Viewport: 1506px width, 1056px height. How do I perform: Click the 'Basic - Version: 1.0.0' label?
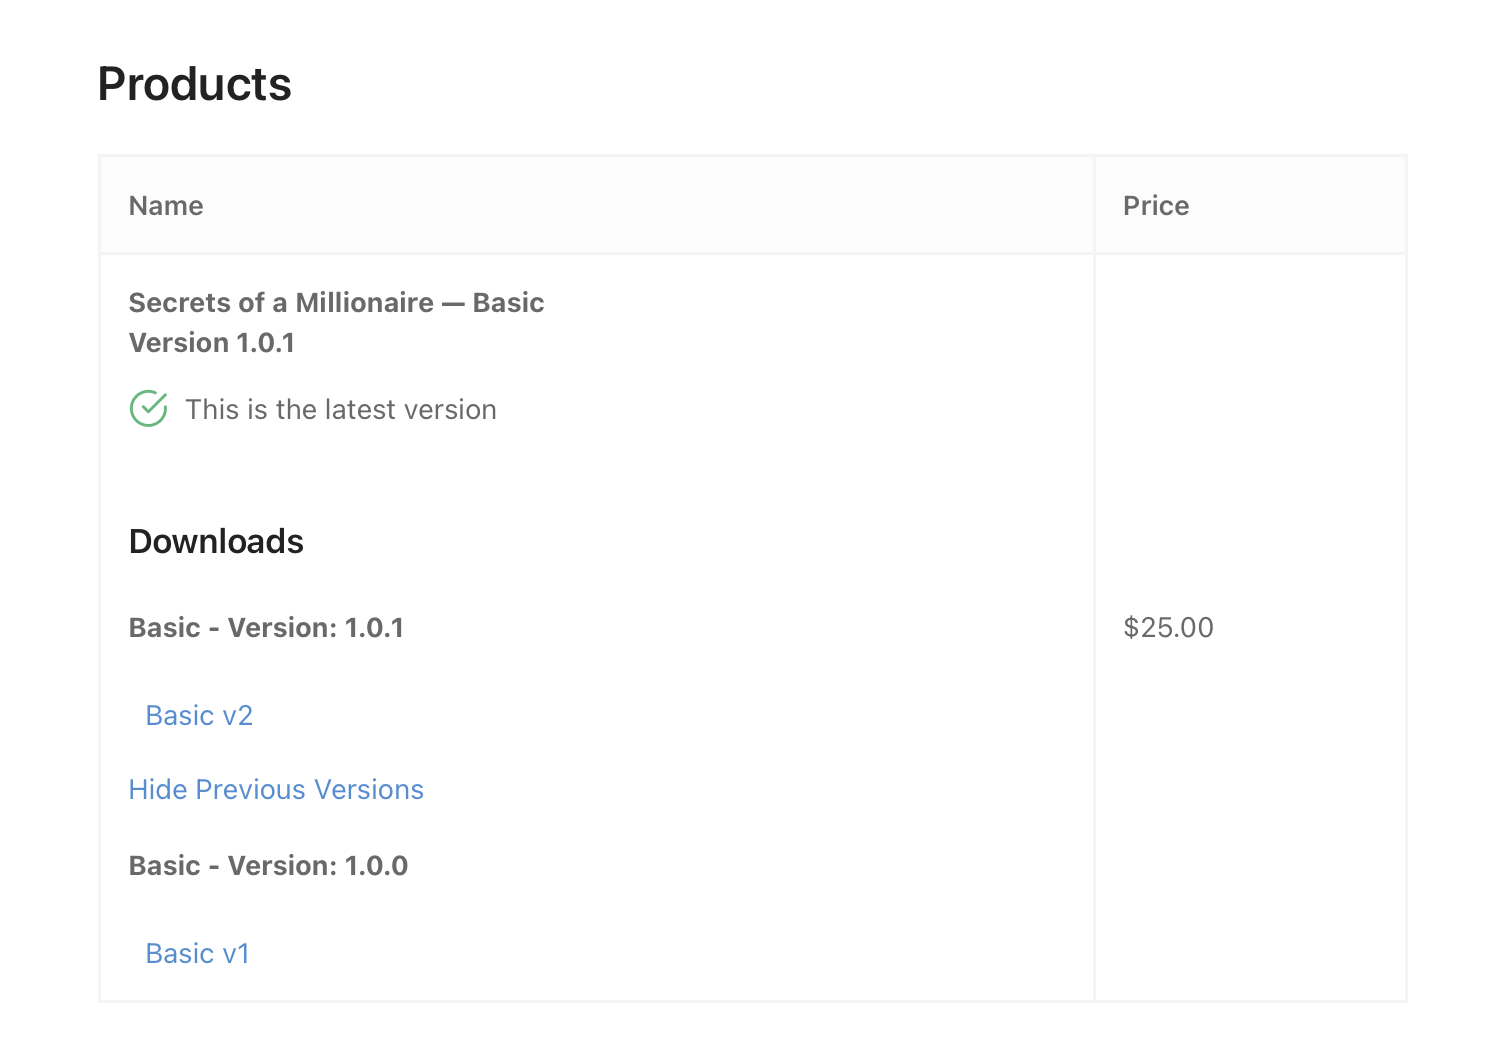point(268,866)
